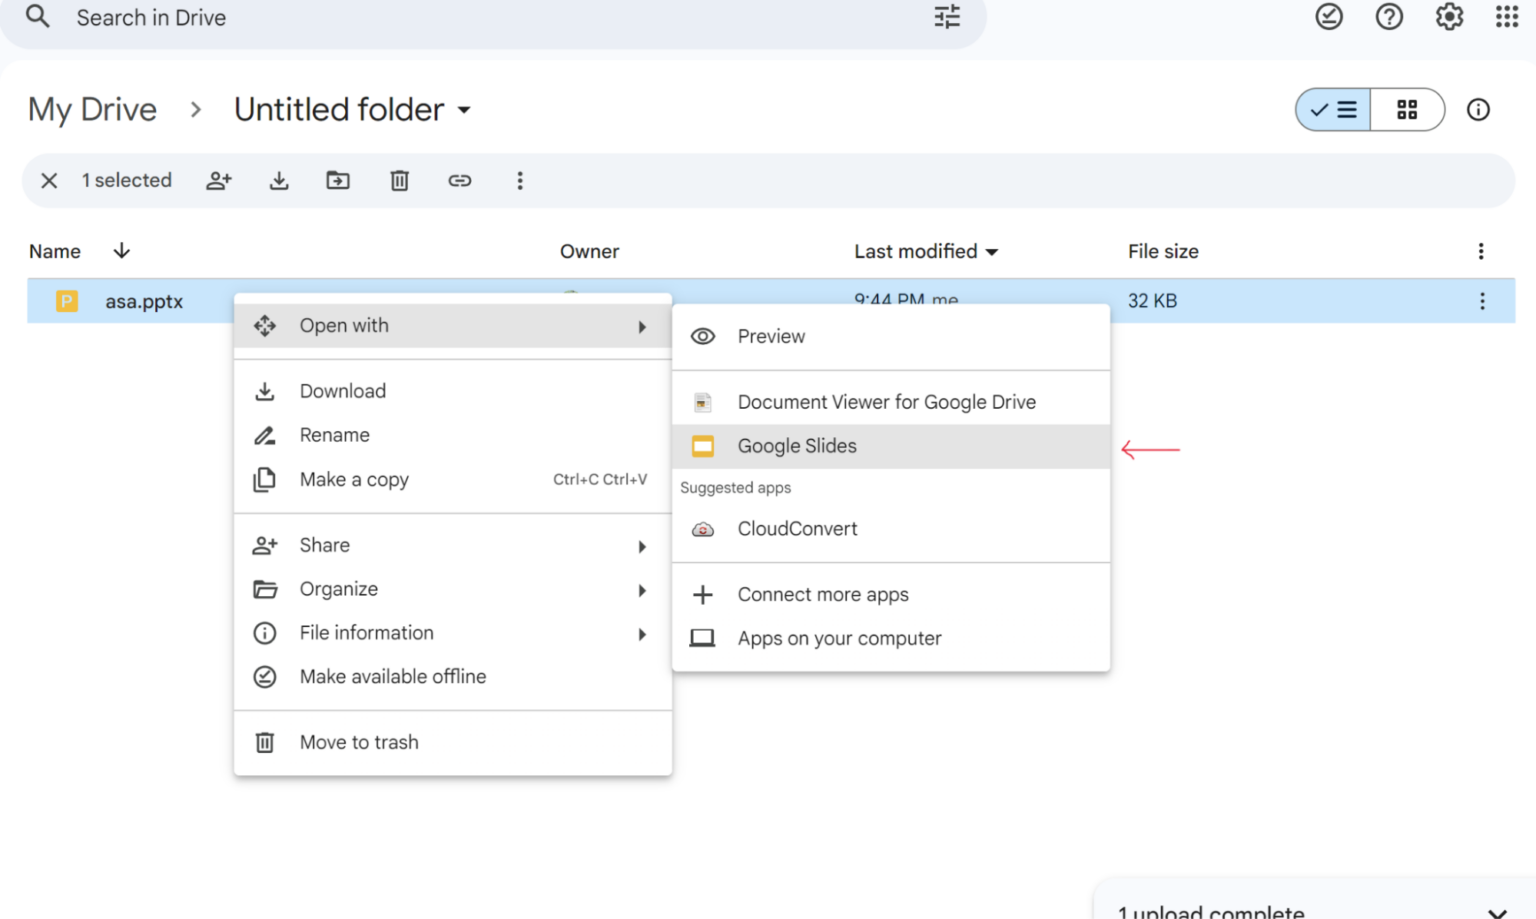Choose Connect more apps
The width and height of the screenshot is (1536, 919).
coord(822,594)
